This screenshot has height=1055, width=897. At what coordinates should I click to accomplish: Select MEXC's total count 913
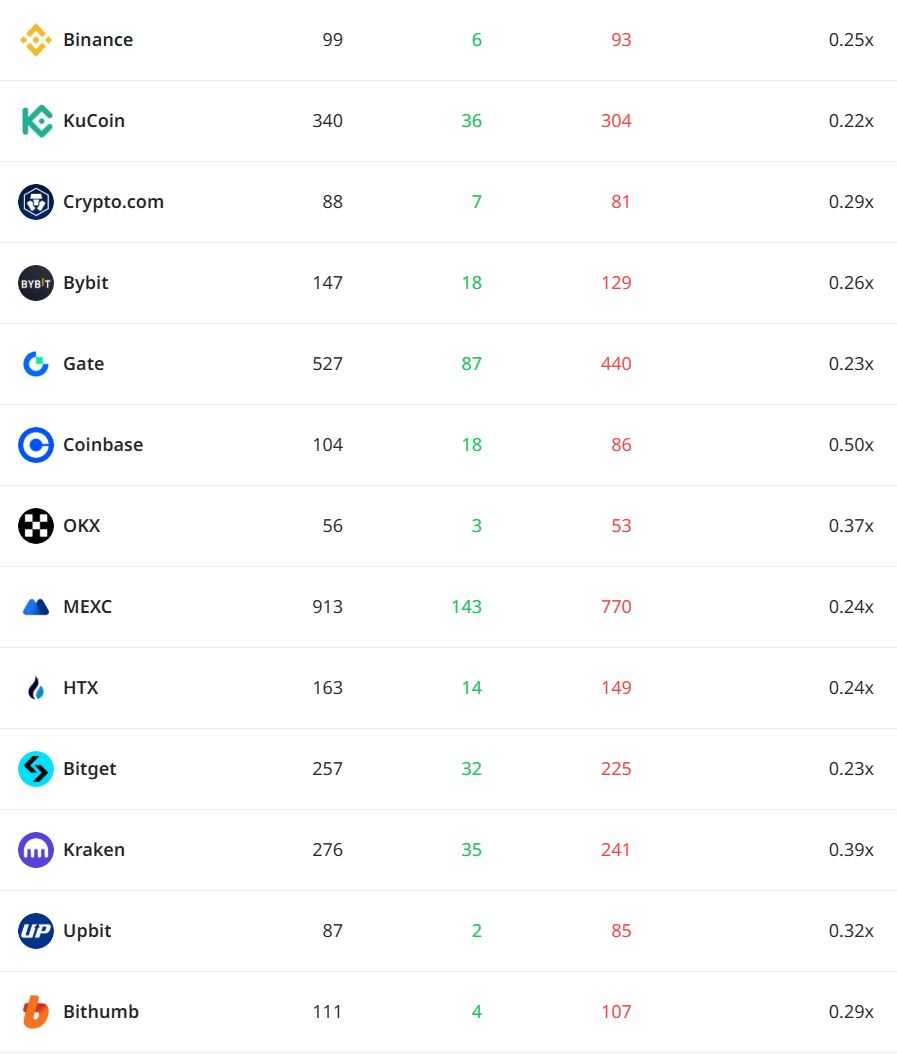327,607
